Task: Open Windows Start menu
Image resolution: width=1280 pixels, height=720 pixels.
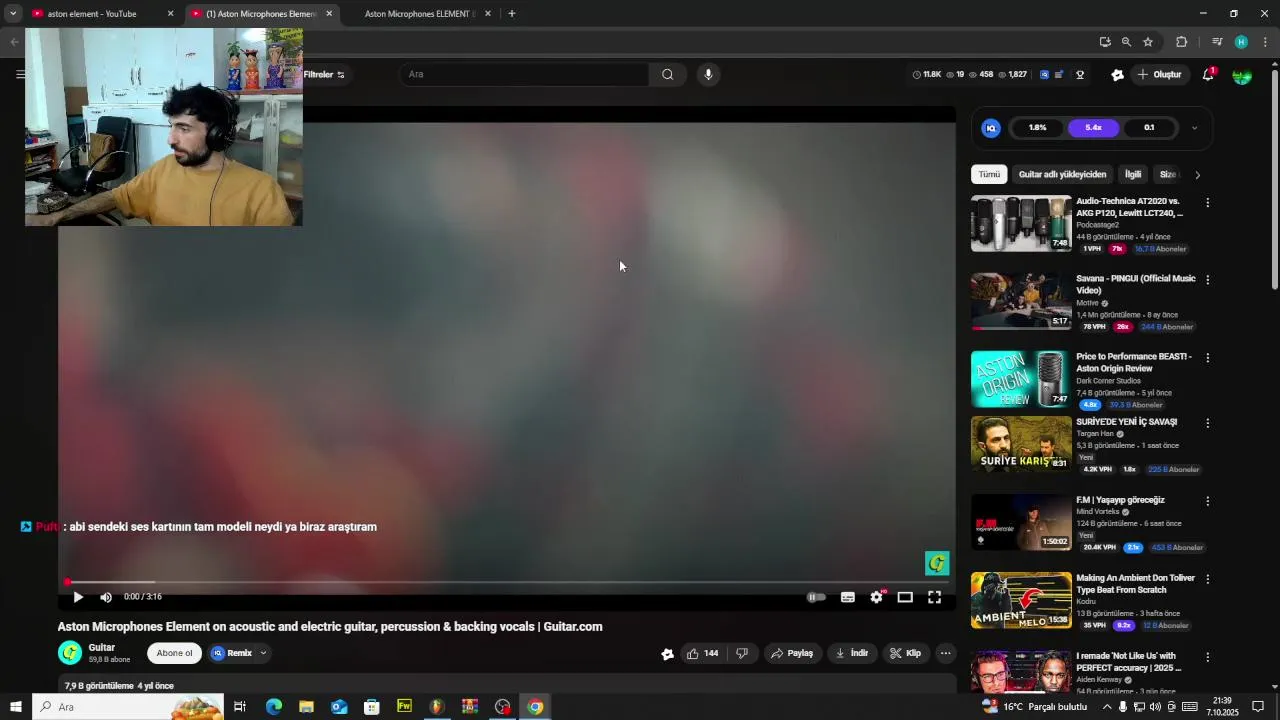Action: pyautogui.click(x=16, y=707)
